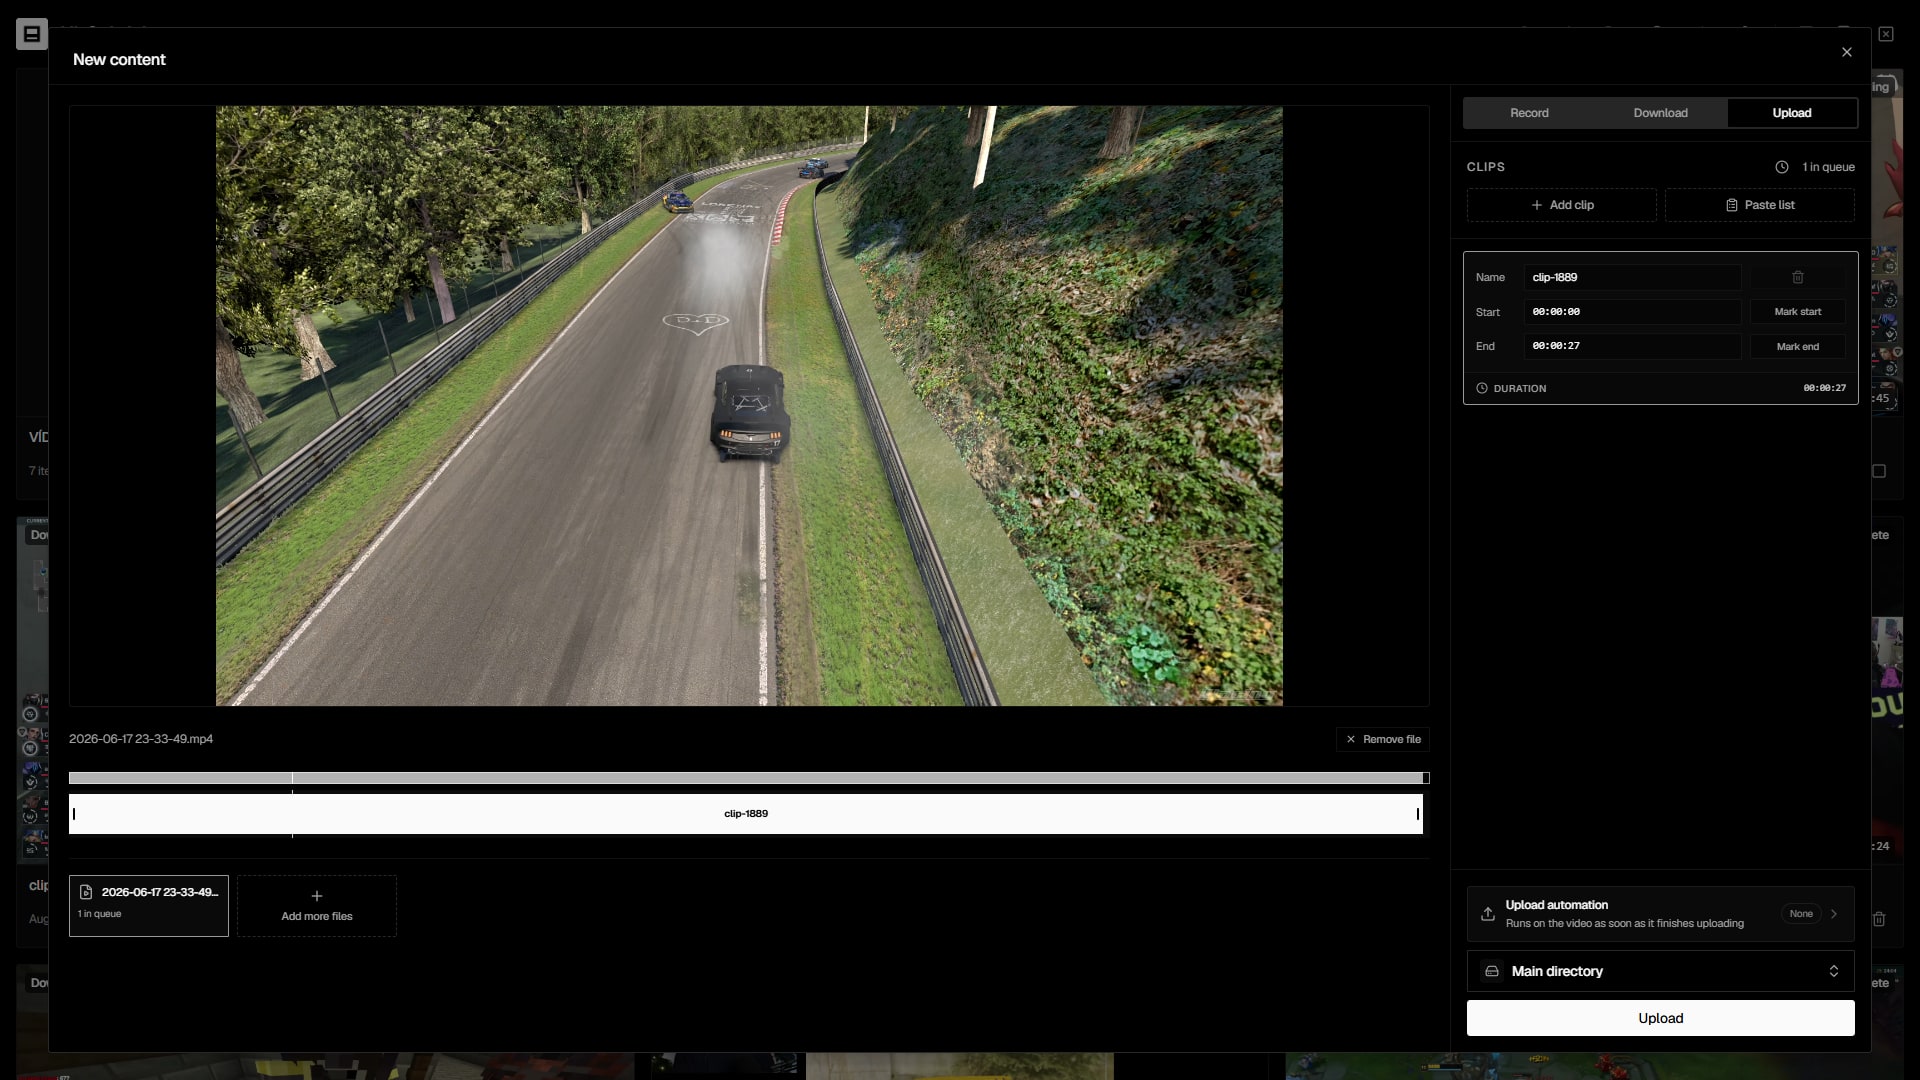Click the Start time field
This screenshot has height=1080, width=1920.
(1632, 312)
